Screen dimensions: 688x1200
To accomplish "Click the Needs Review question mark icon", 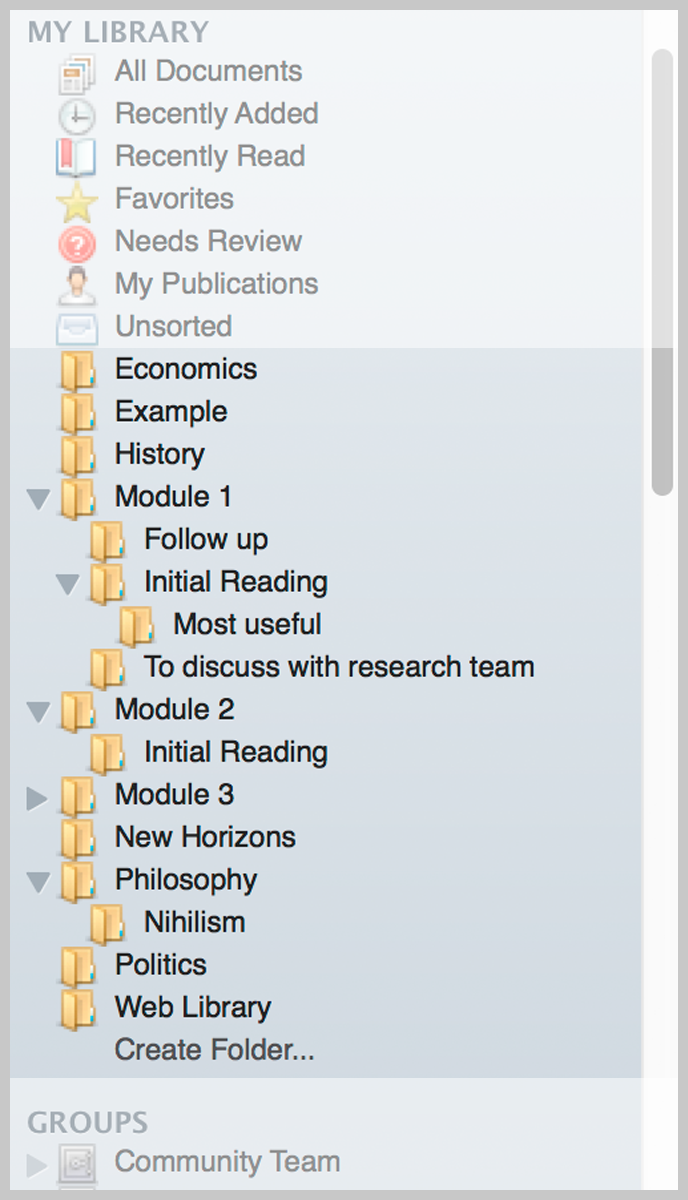I will point(77,243).
